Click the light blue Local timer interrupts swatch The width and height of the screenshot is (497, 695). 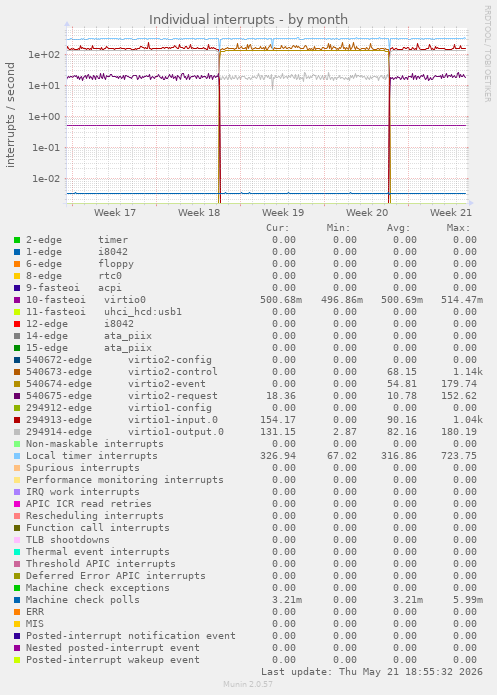click(x=17, y=456)
